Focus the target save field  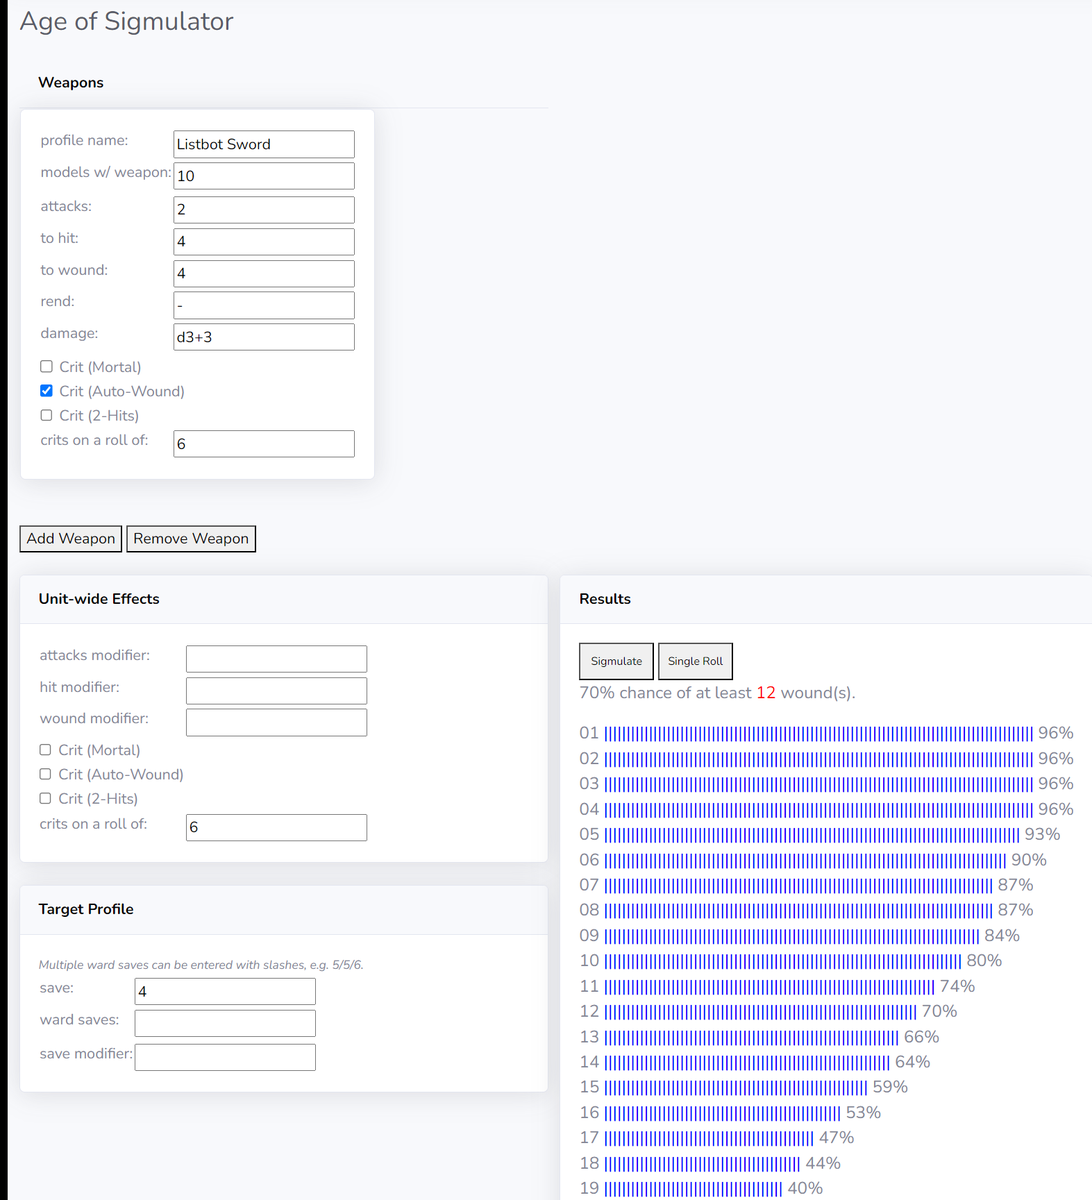(x=225, y=991)
